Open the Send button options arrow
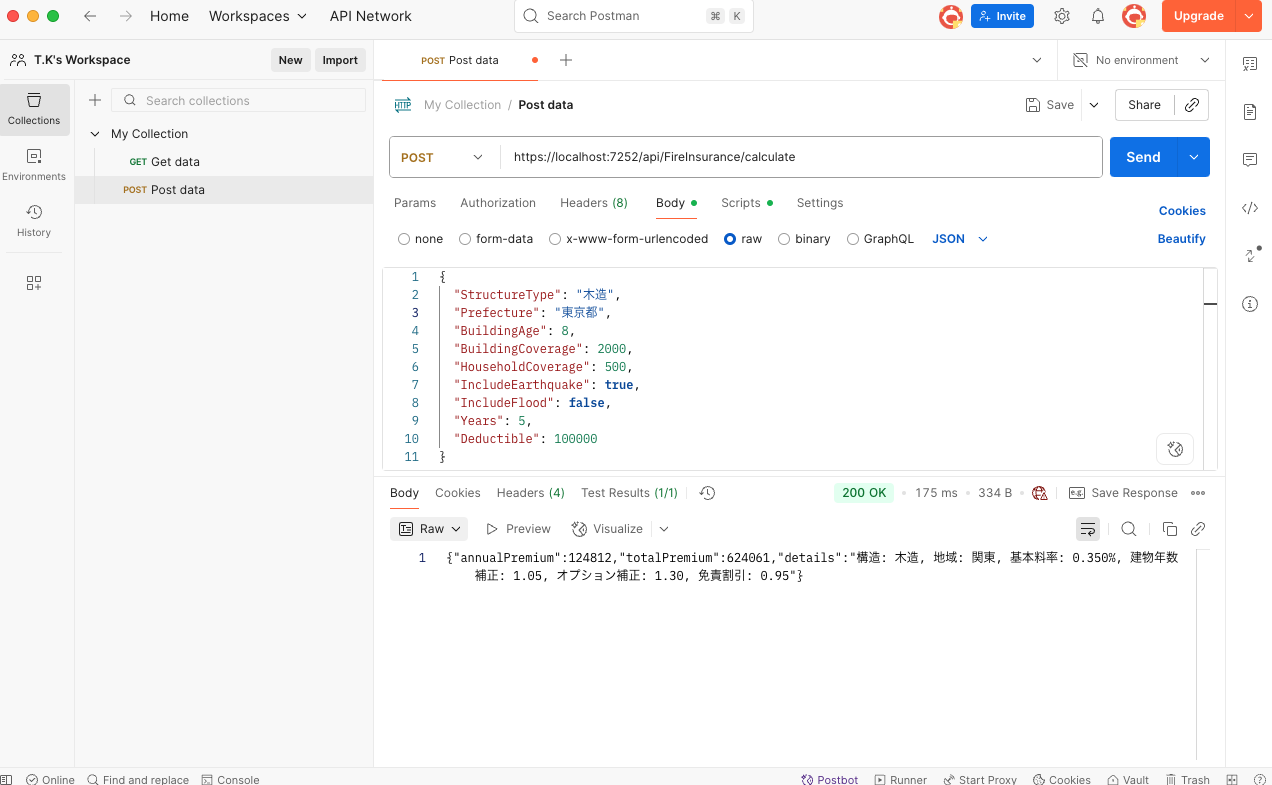 1193,157
